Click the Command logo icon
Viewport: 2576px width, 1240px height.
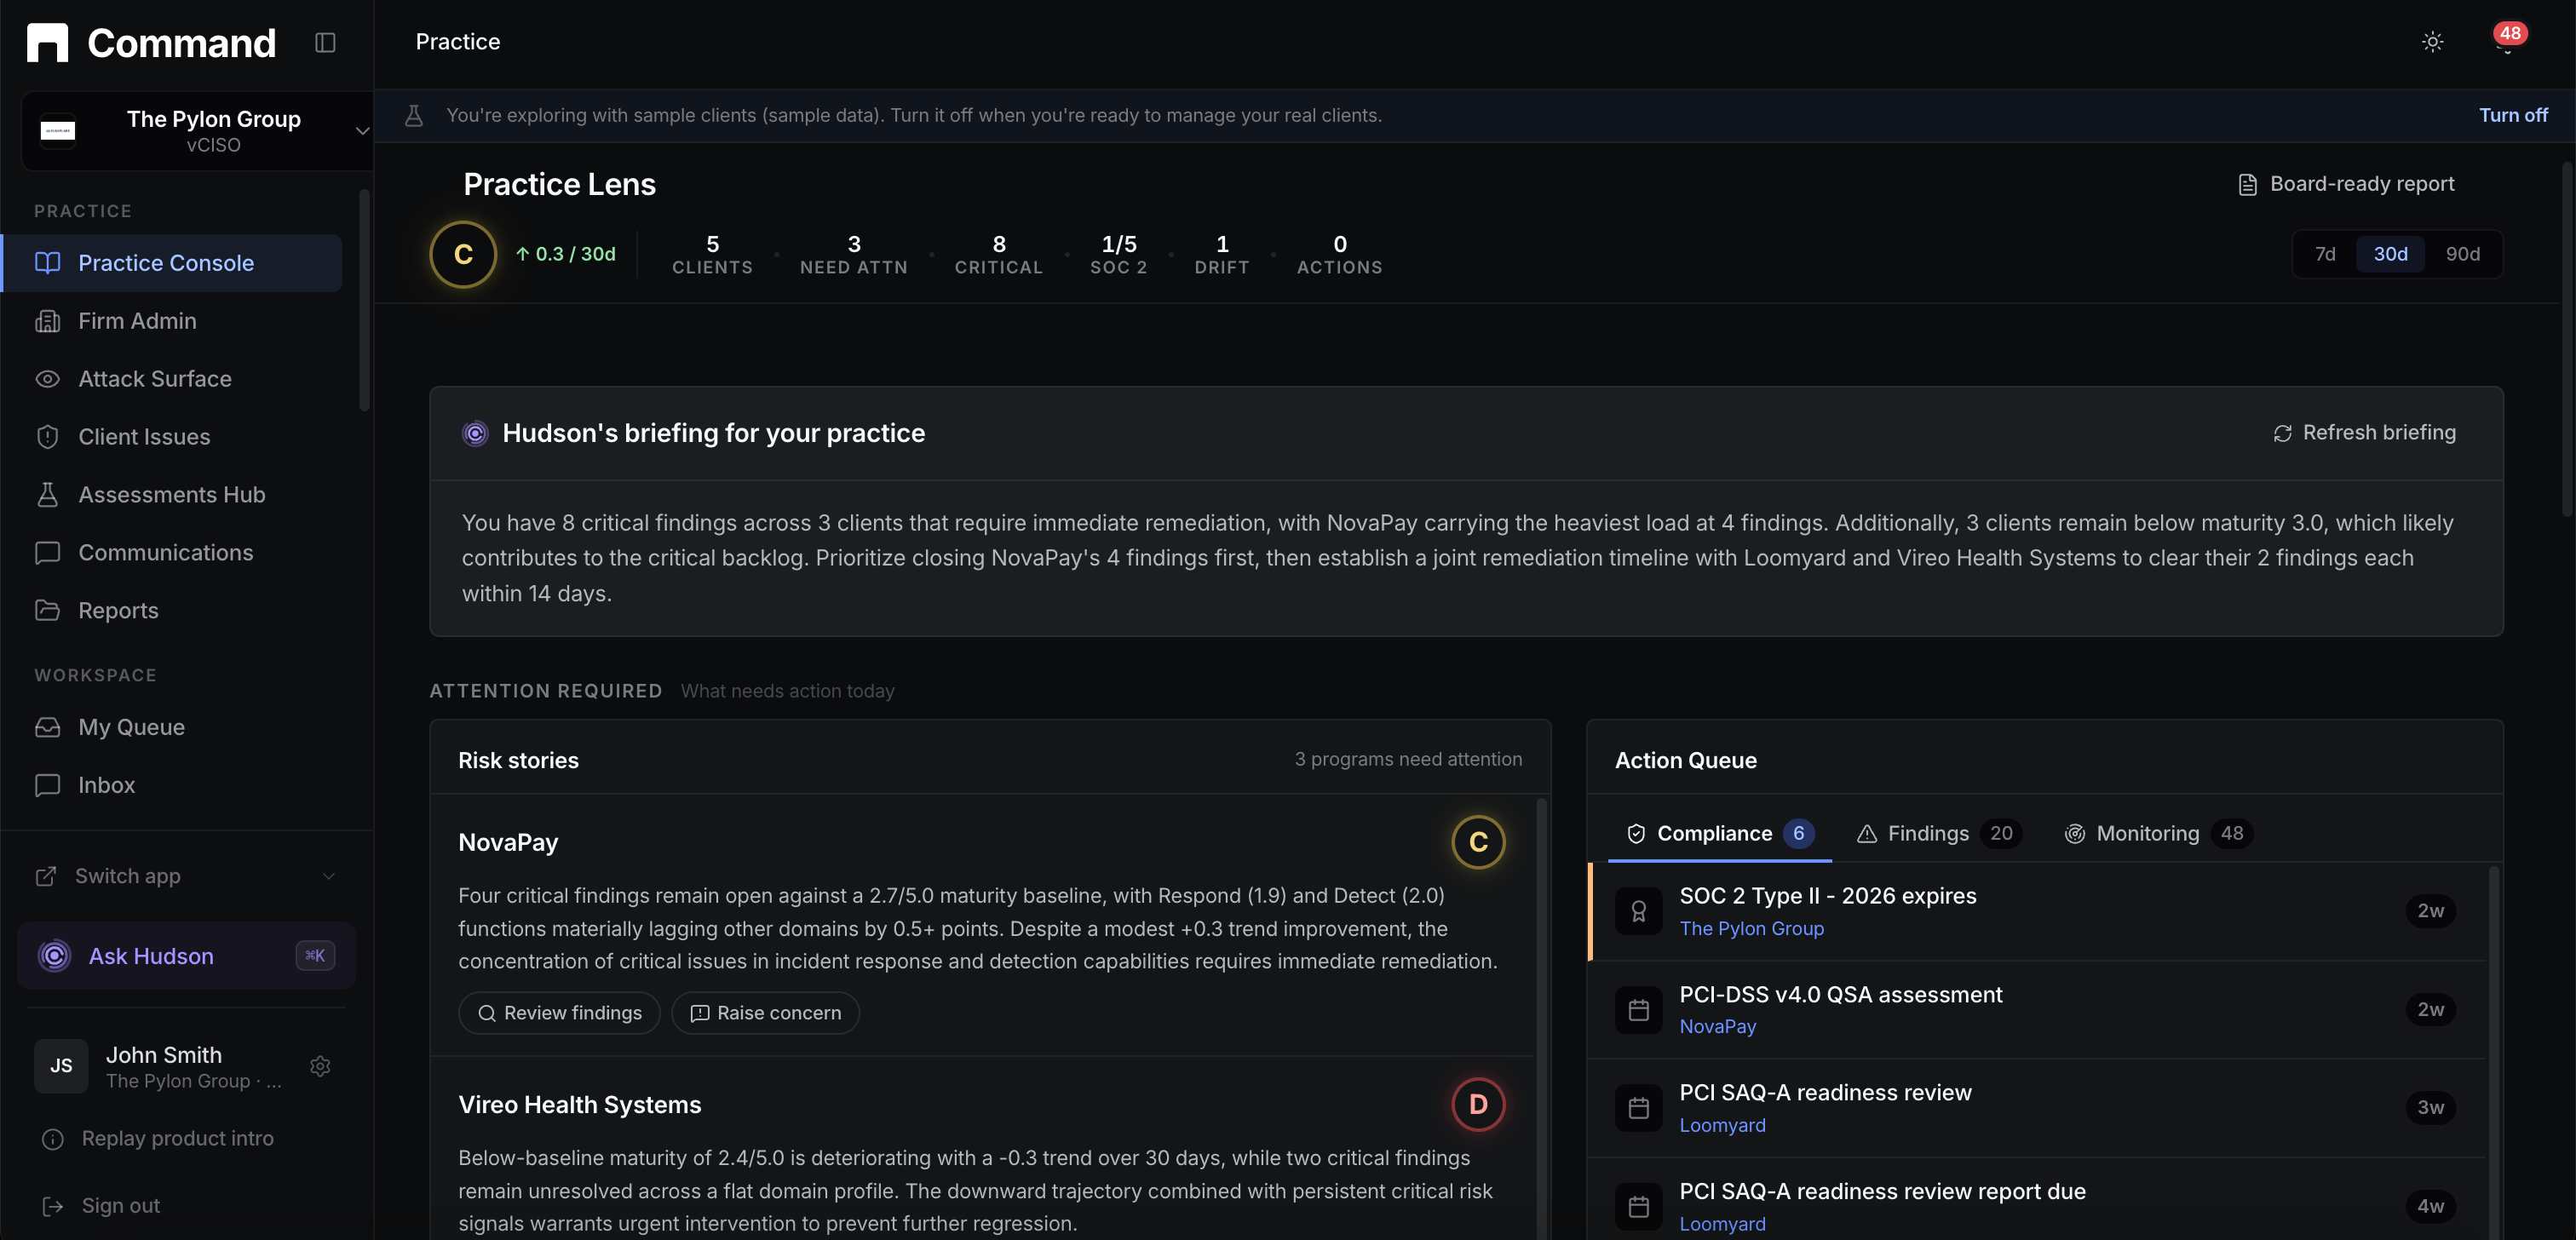[47, 43]
